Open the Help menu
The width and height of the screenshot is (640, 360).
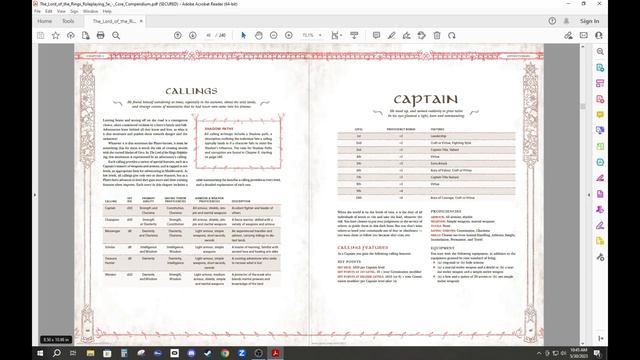pyautogui.click(x=107, y=11)
